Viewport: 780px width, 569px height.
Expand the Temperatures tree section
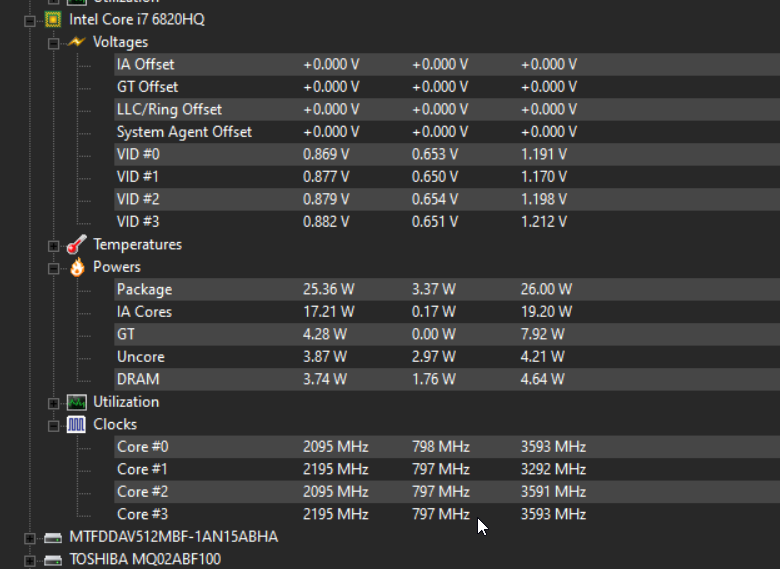point(53,245)
